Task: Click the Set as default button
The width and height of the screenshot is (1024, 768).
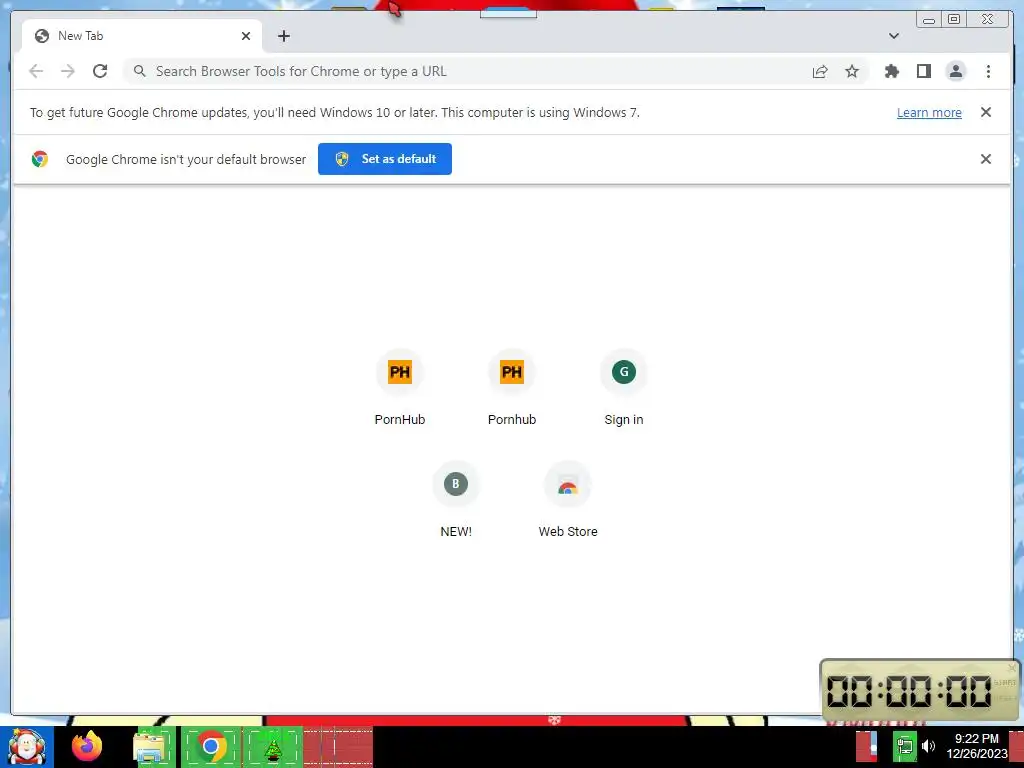Action: click(x=385, y=159)
